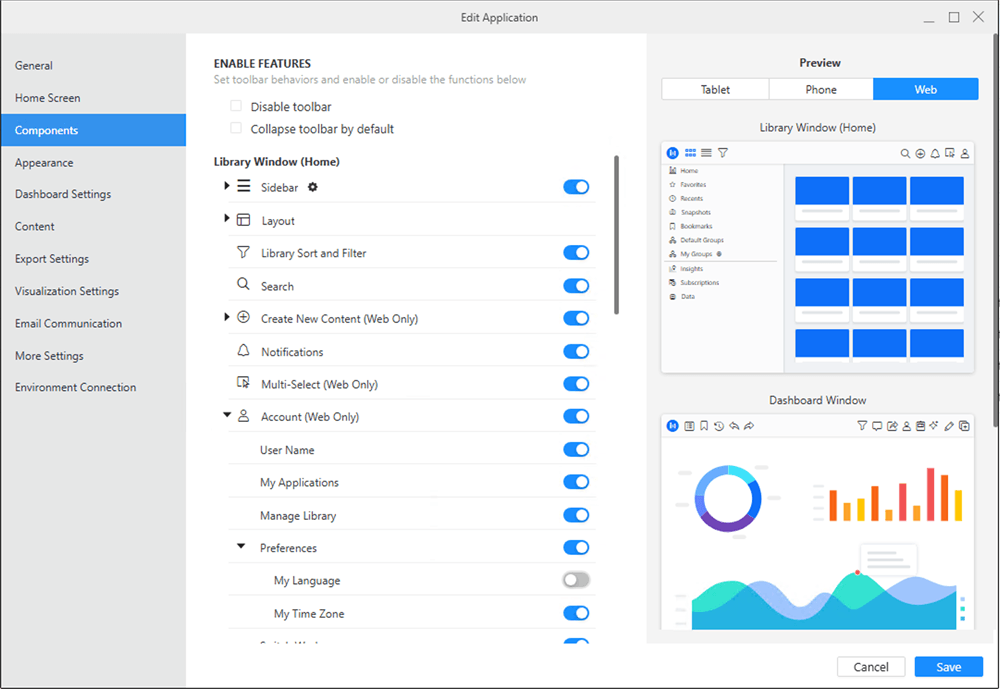Switch preview to the Tablet tab
The height and width of the screenshot is (689, 1000).
[x=715, y=89]
